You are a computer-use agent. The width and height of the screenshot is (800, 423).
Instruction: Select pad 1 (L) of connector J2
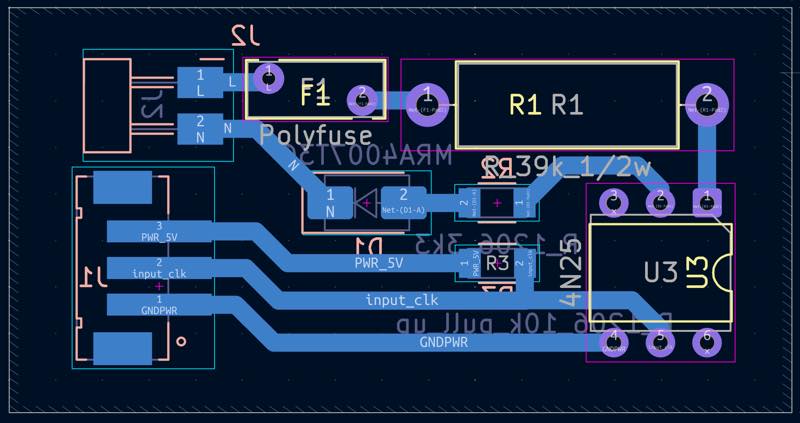(200, 83)
